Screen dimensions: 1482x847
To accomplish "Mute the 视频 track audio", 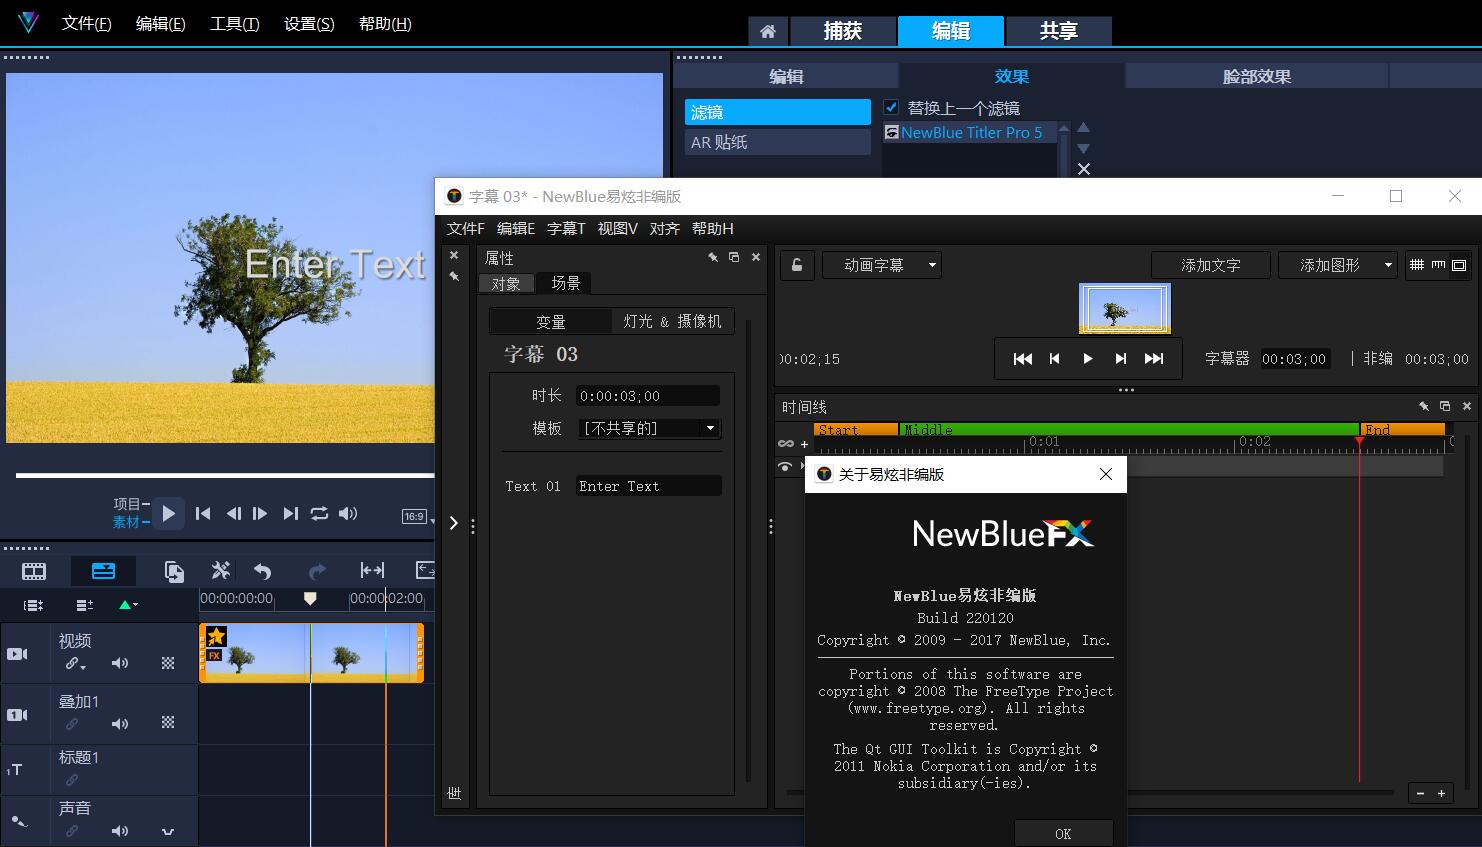I will (x=120, y=663).
